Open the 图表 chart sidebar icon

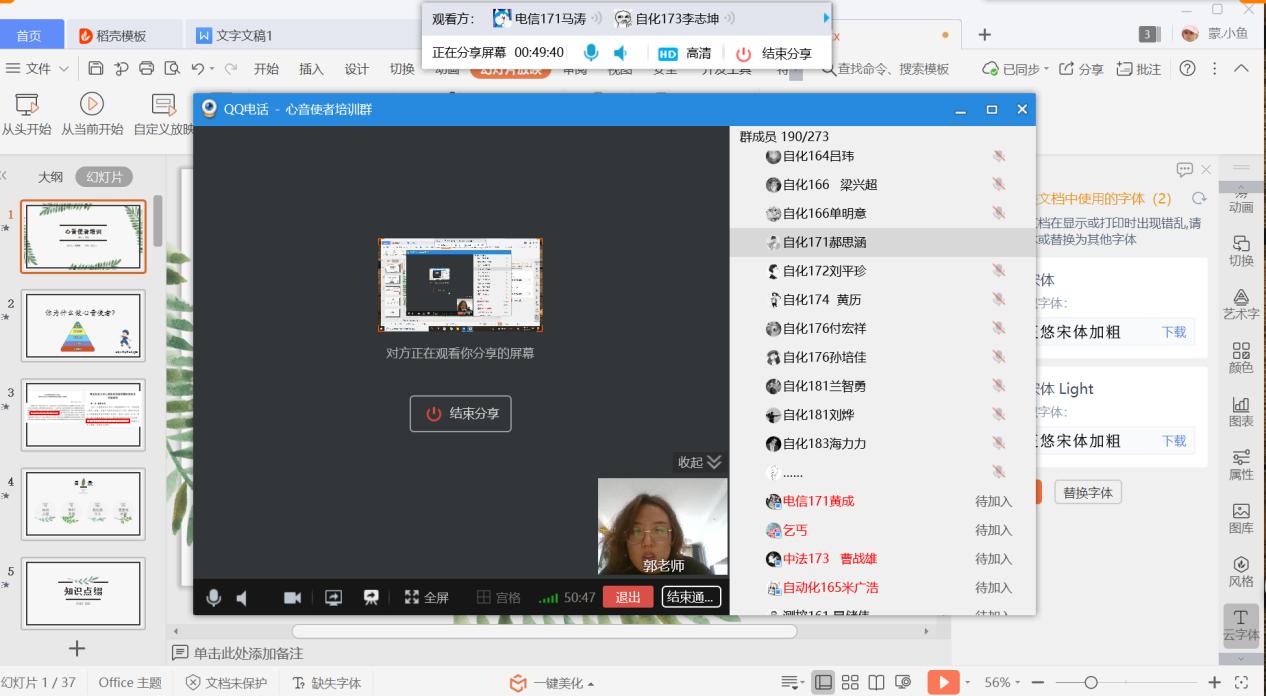tap(1241, 411)
